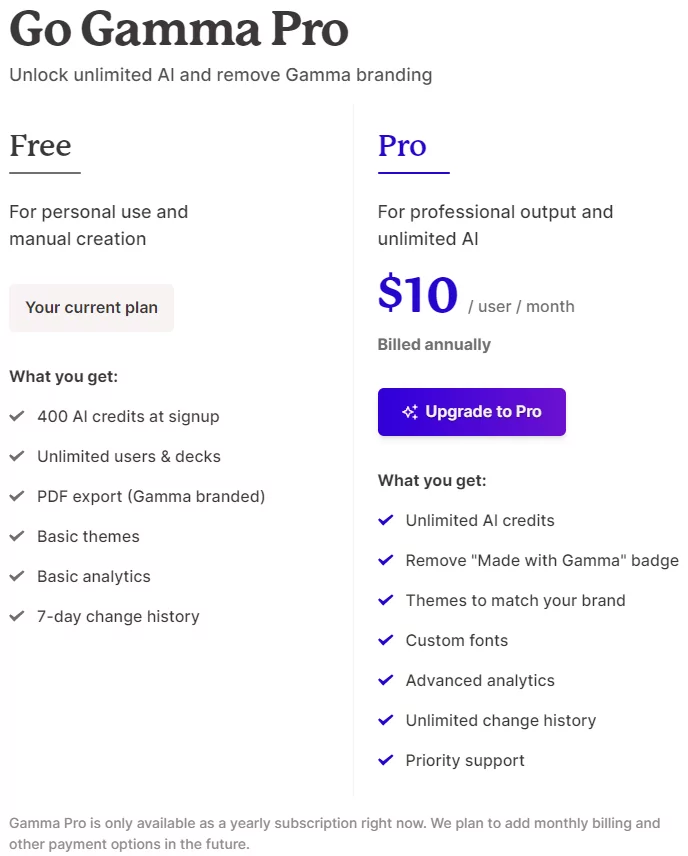Screen dimensions: 688x856
Task: Click the Your current plan button
Action: coord(91,308)
